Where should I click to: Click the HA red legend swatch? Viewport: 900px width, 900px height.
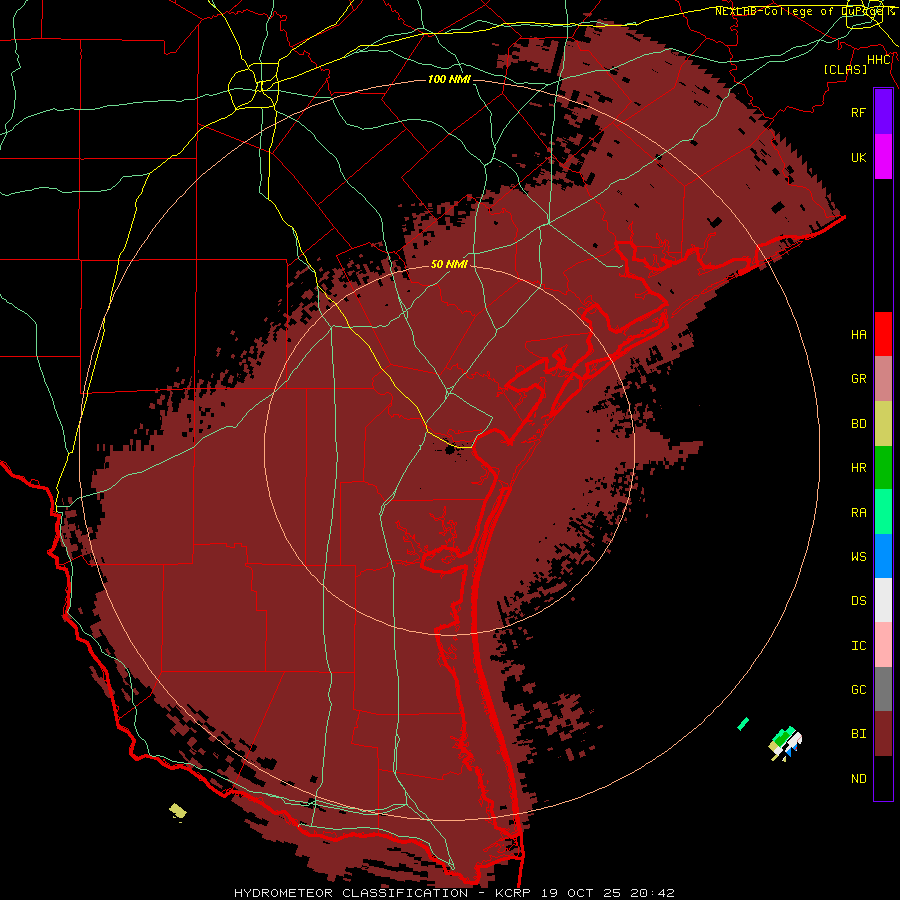click(x=883, y=334)
